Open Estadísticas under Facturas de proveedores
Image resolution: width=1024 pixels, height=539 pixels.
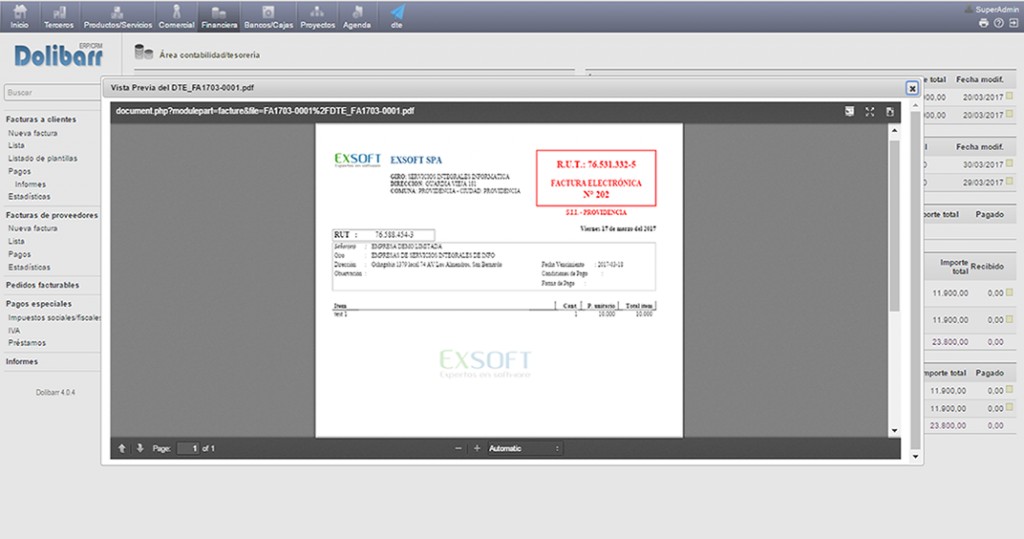coord(29,267)
